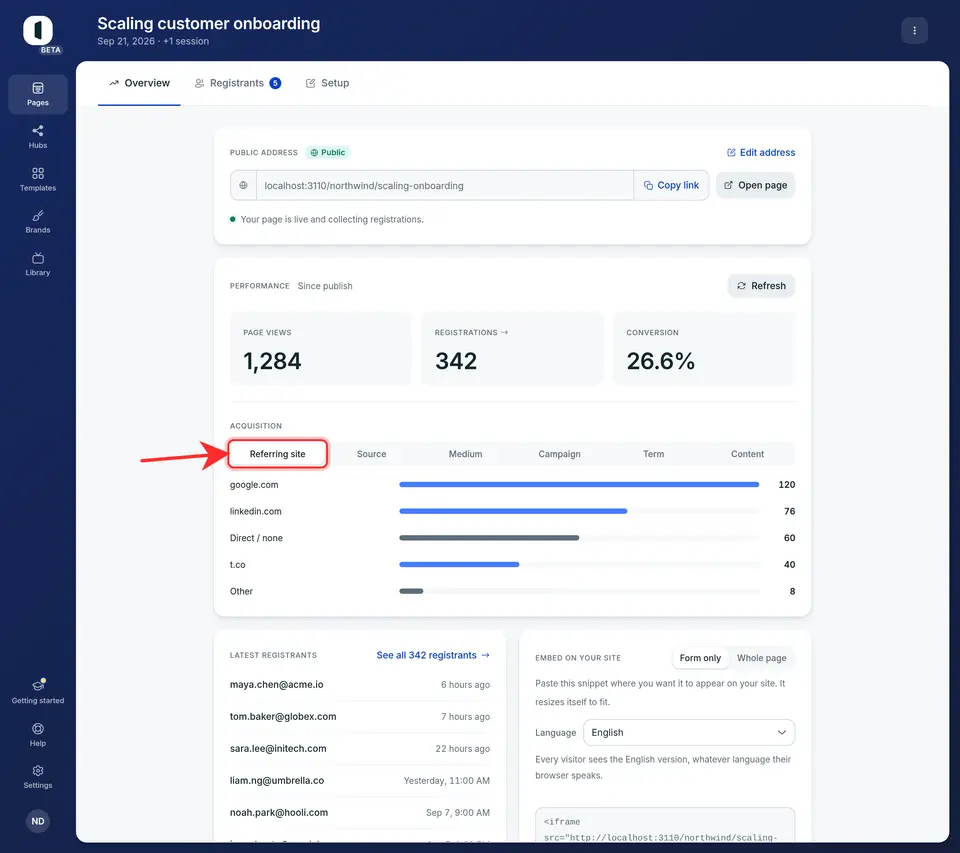Viewport: 960px width, 853px height.
Task: Open Help from the sidebar
Action: [38, 734]
